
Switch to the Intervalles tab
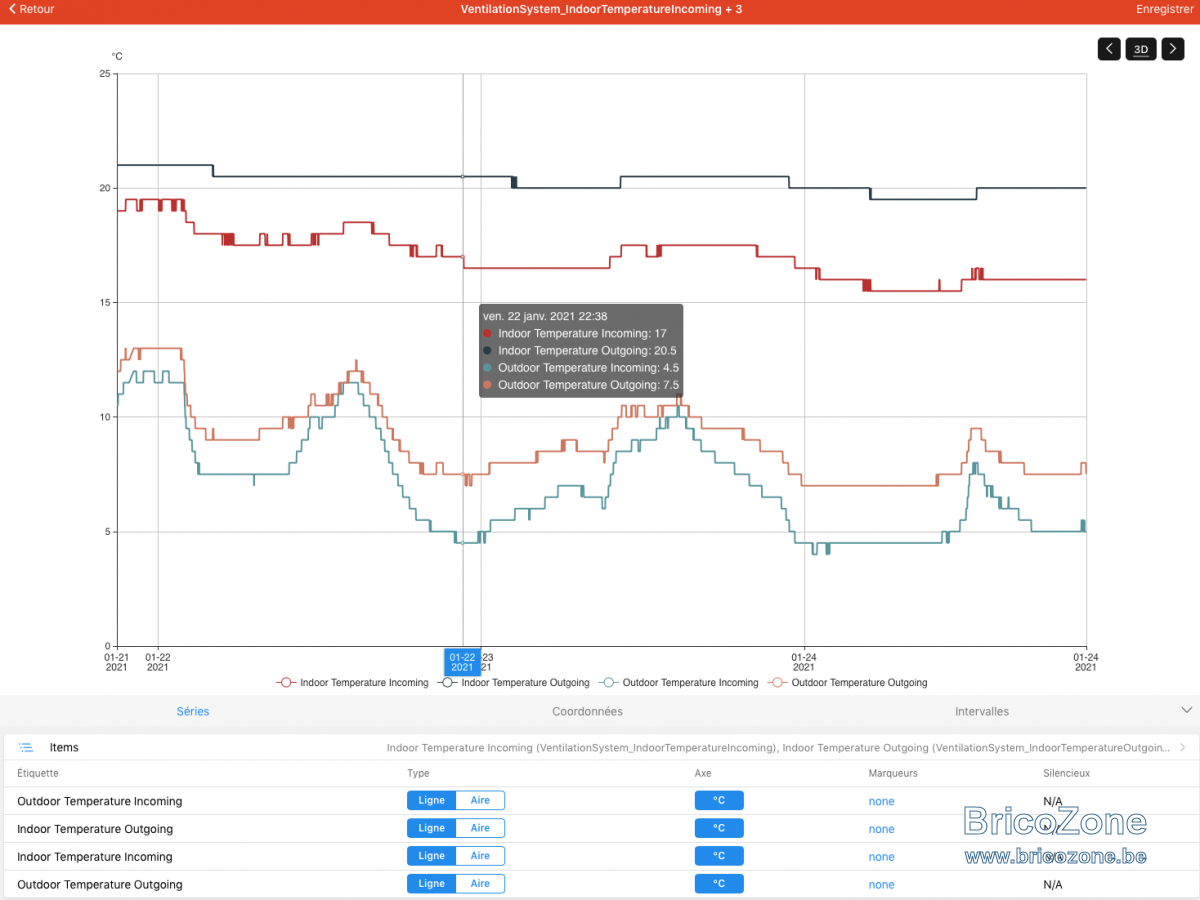pos(982,711)
